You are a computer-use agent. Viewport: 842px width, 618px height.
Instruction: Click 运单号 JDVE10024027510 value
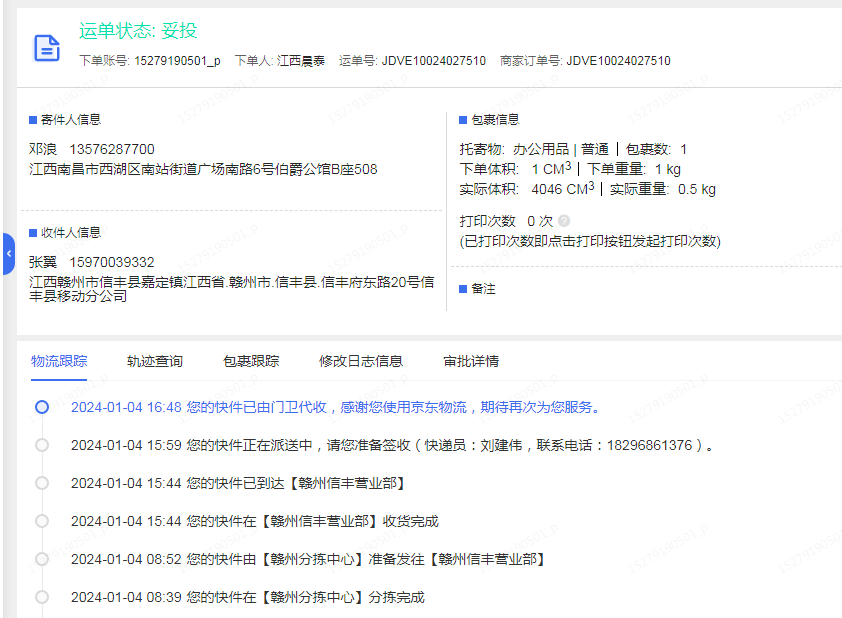tap(434, 61)
